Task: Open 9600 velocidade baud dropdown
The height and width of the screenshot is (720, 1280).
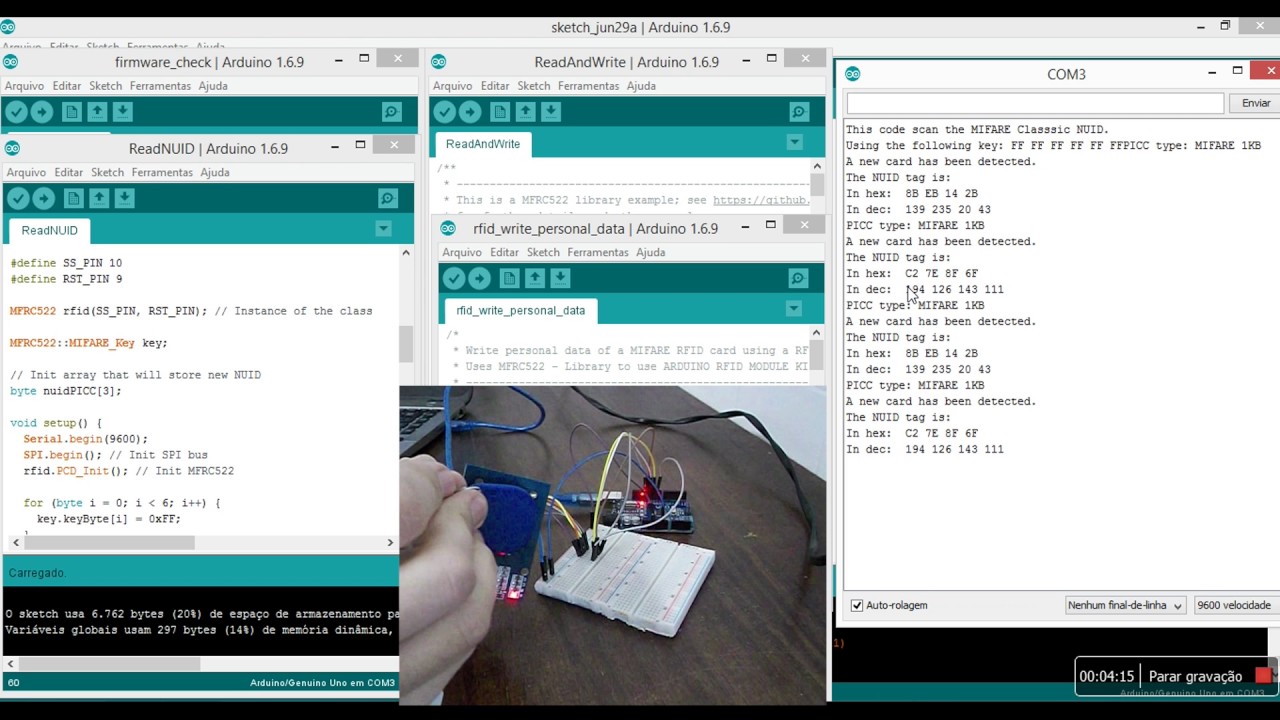Action: tap(1236, 605)
